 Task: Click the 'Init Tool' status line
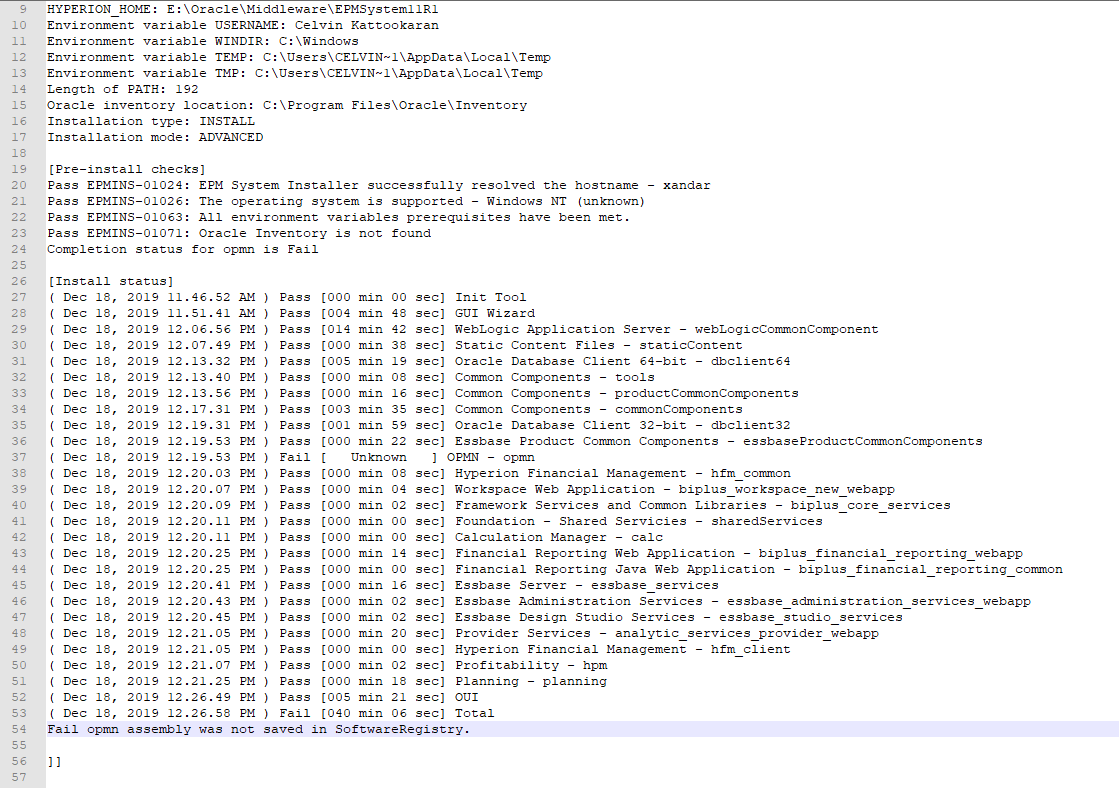pyautogui.click(x=287, y=297)
